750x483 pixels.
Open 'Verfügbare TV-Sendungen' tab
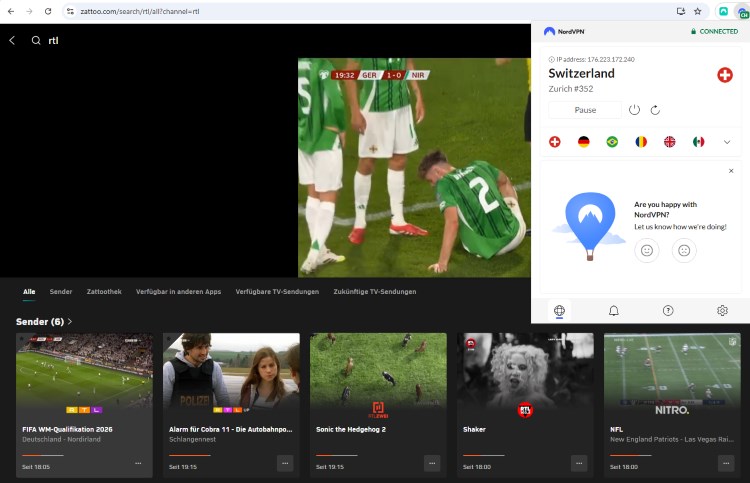click(x=277, y=292)
